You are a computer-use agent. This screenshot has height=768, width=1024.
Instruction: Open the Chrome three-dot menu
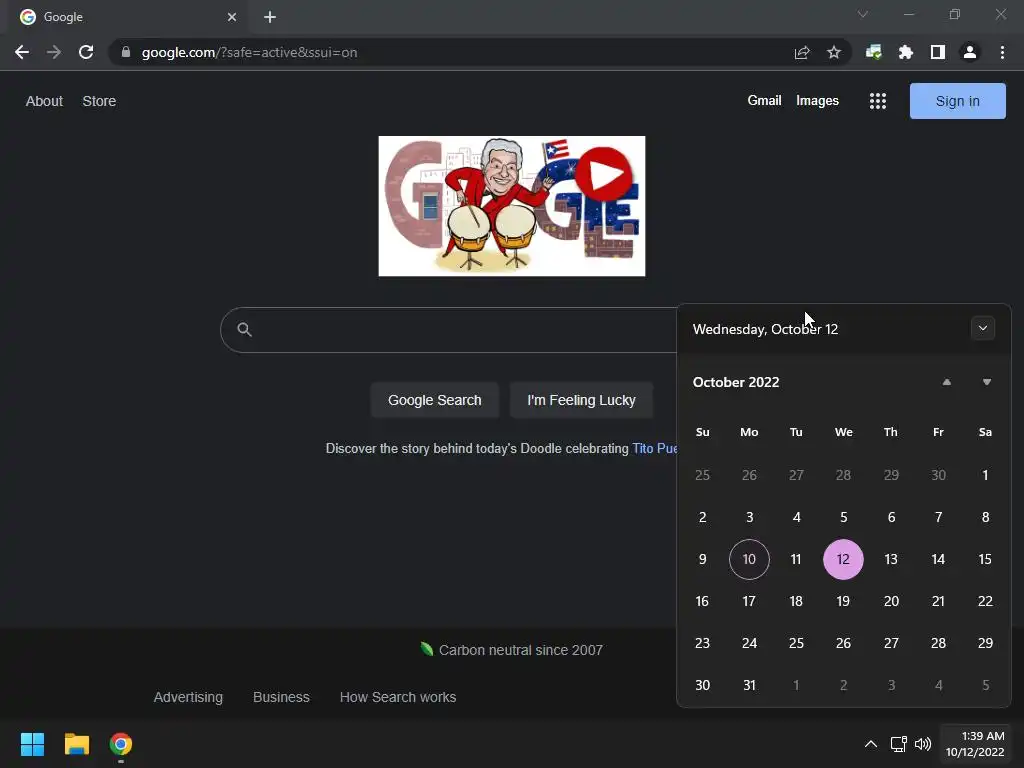click(x=1002, y=52)
